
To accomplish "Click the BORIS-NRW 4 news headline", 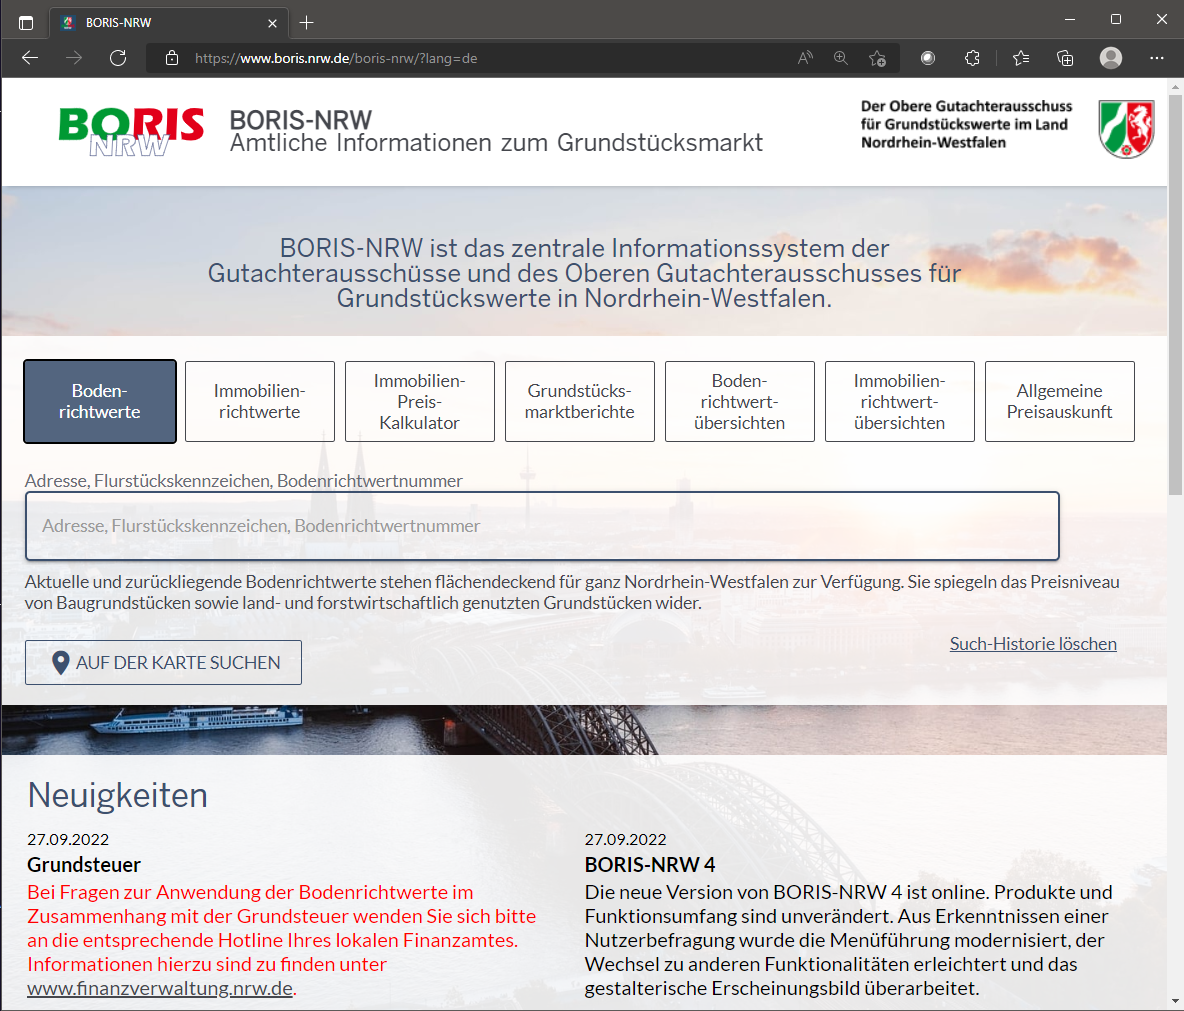I will point(650,865).
